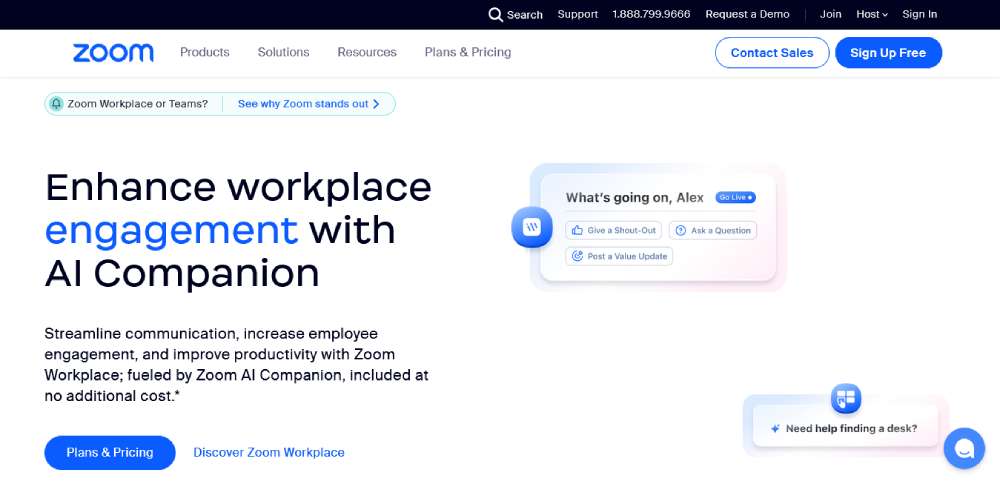Click the Go Live badge
The image size is (1000, 484).
(x=735, y=198)
